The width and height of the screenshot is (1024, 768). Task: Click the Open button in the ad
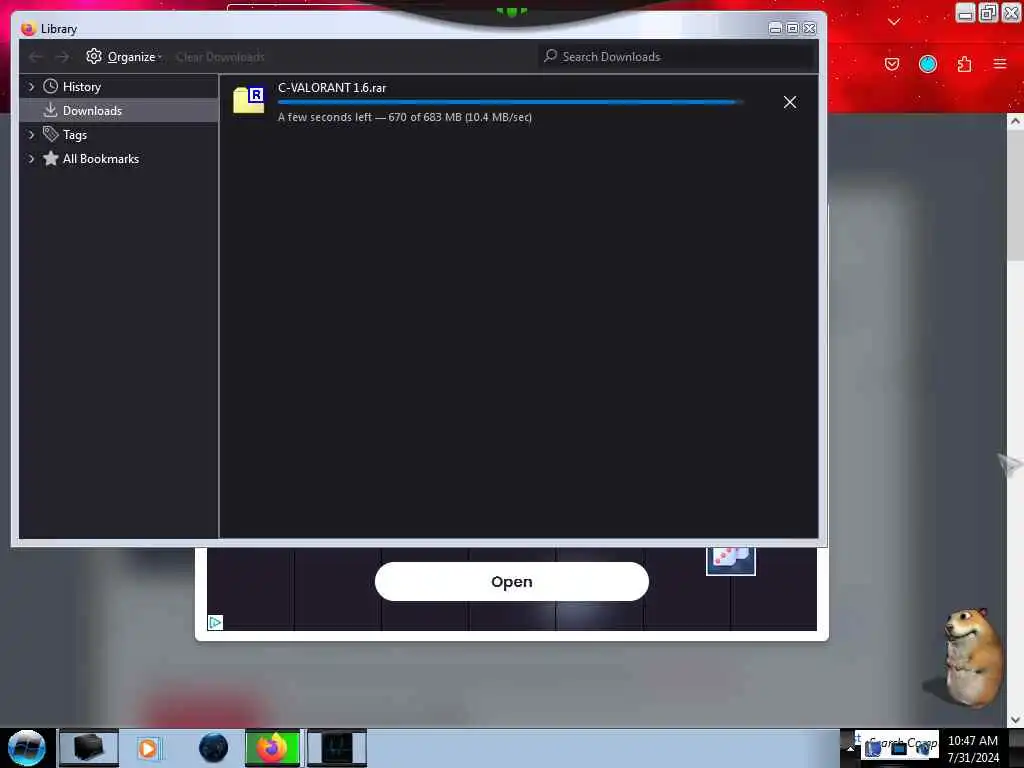[x=511, y=581]
